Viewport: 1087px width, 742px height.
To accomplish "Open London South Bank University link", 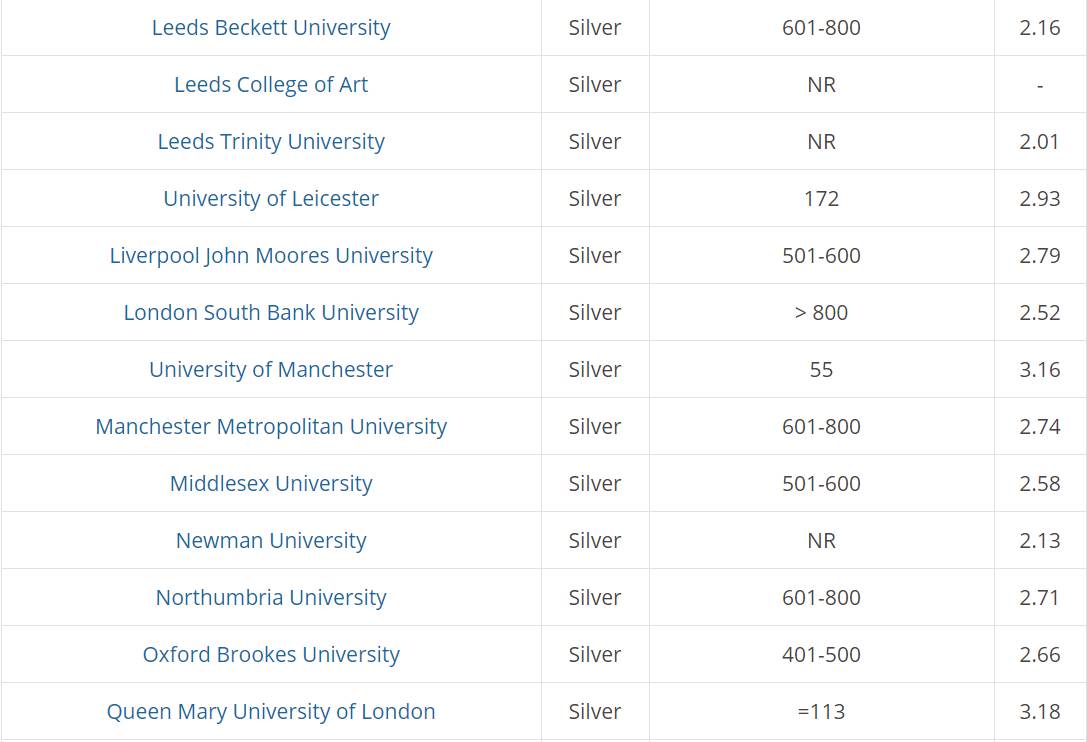I will pyautogui.click(x=271, y=312).
